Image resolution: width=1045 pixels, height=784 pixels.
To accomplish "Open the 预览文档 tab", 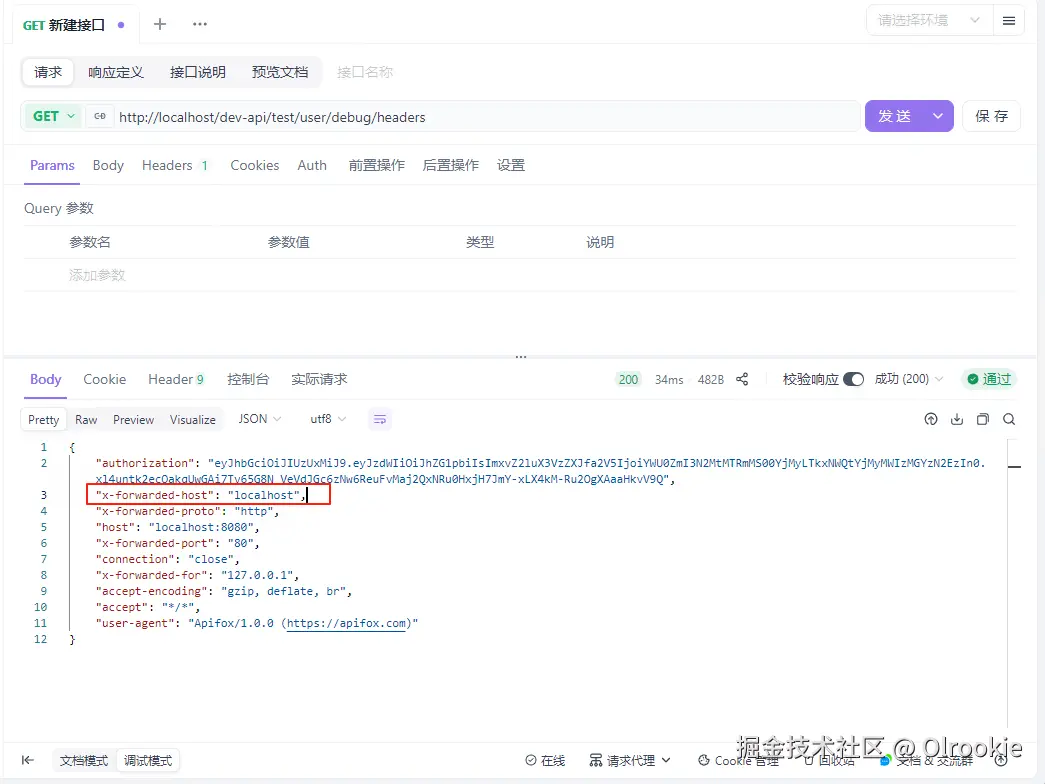I will pyautogui.click(x=280, y=72).
